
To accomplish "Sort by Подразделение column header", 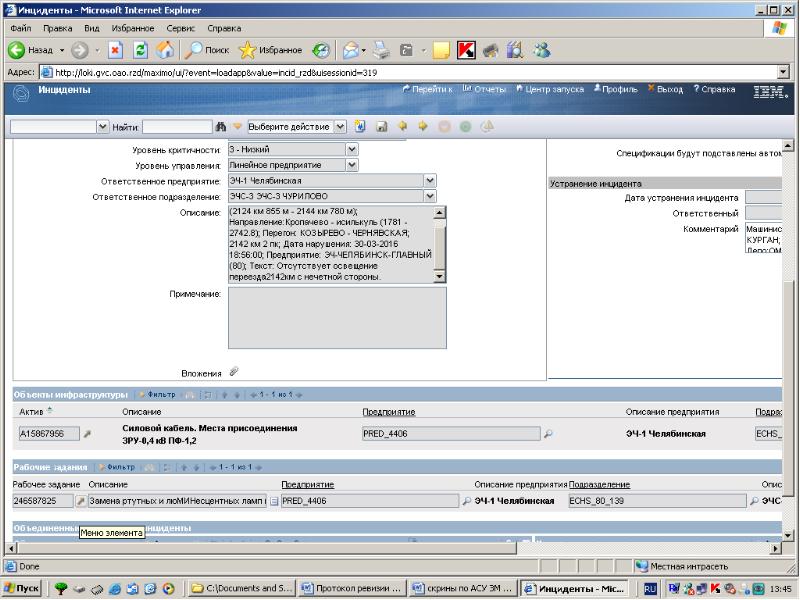I will (599, 485).
